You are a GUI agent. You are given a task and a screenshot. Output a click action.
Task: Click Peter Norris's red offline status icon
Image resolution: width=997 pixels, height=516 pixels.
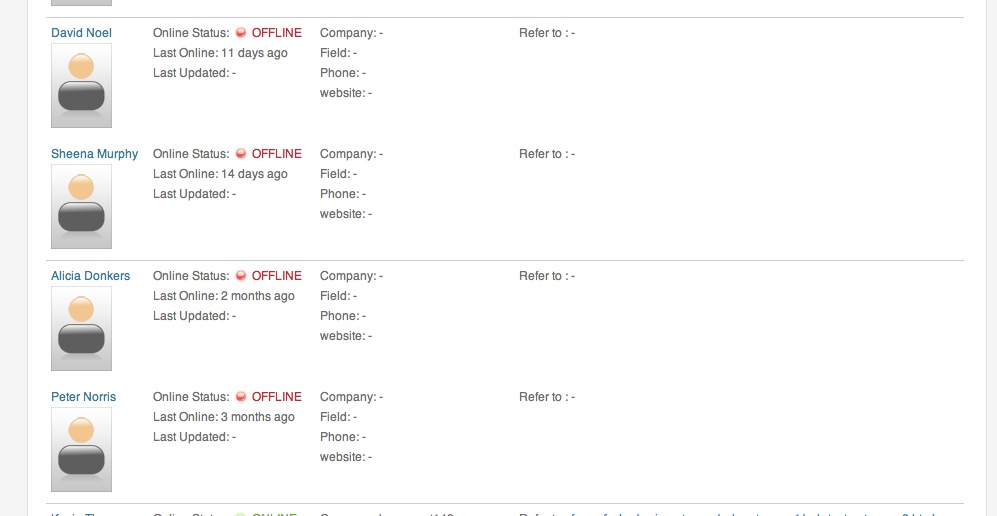pyautogui.click(x=240, y=397)
